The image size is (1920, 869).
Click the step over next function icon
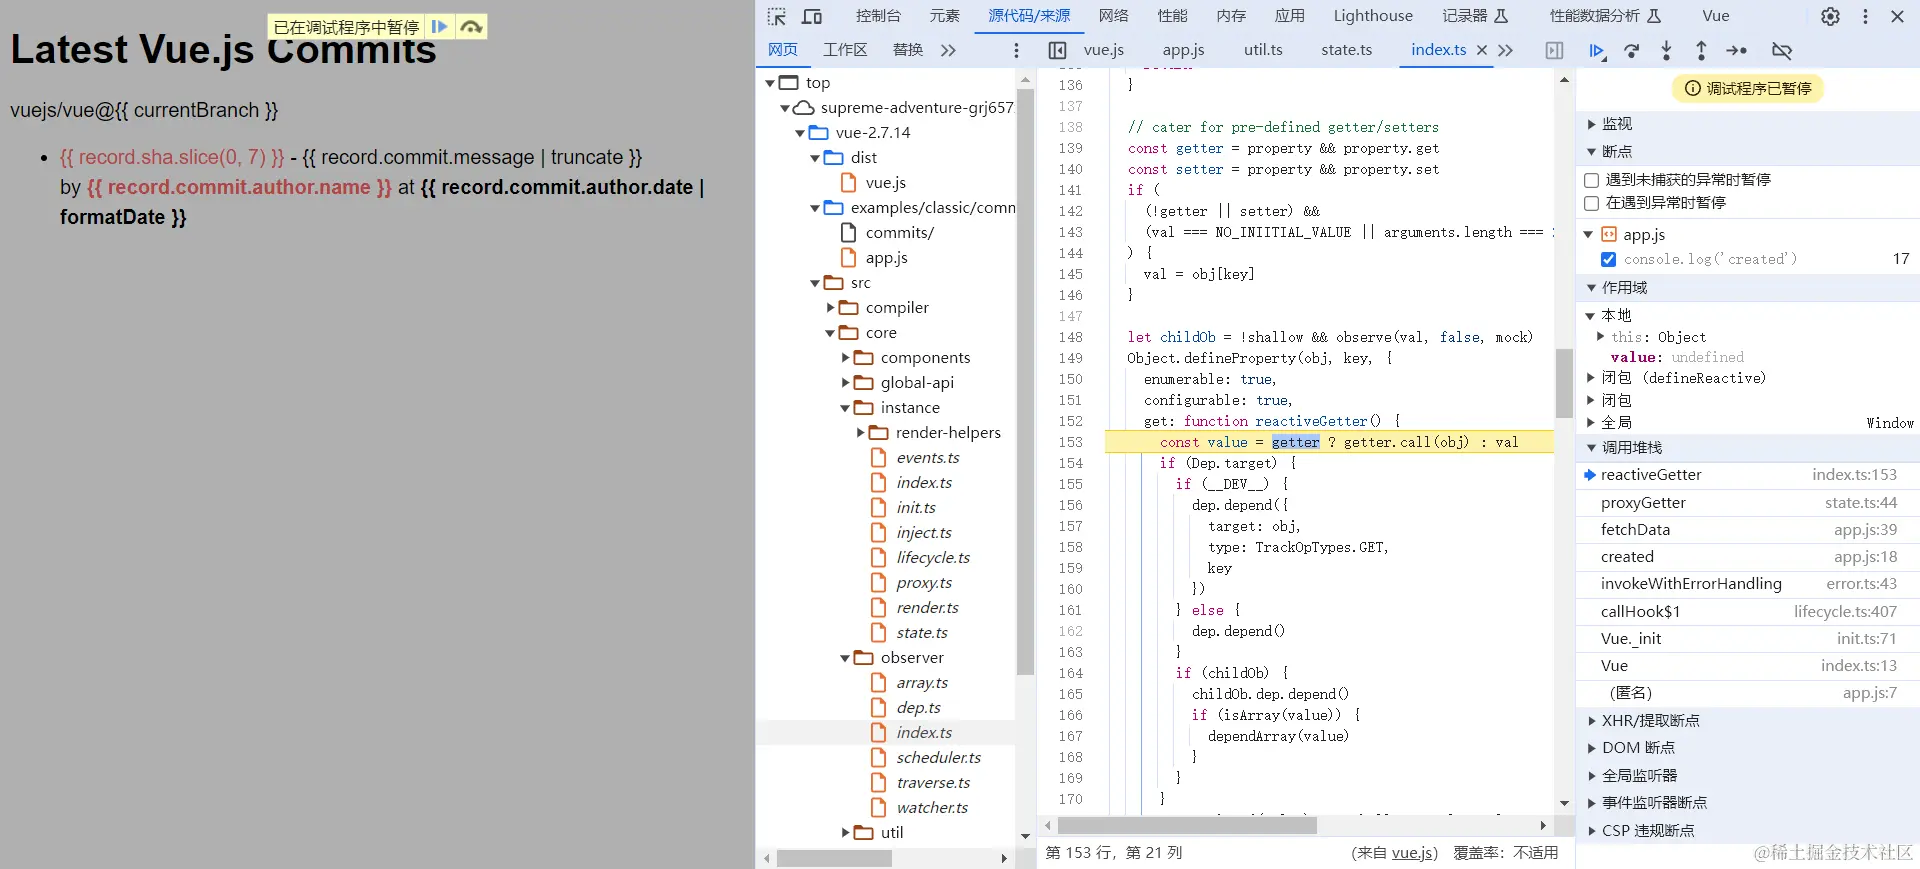point(1631,51)
